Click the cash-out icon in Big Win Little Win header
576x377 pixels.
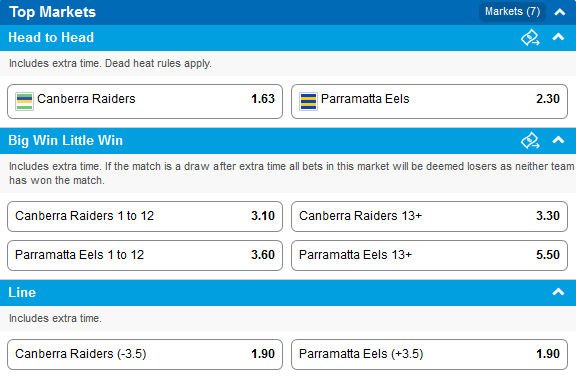click(530, 140)
